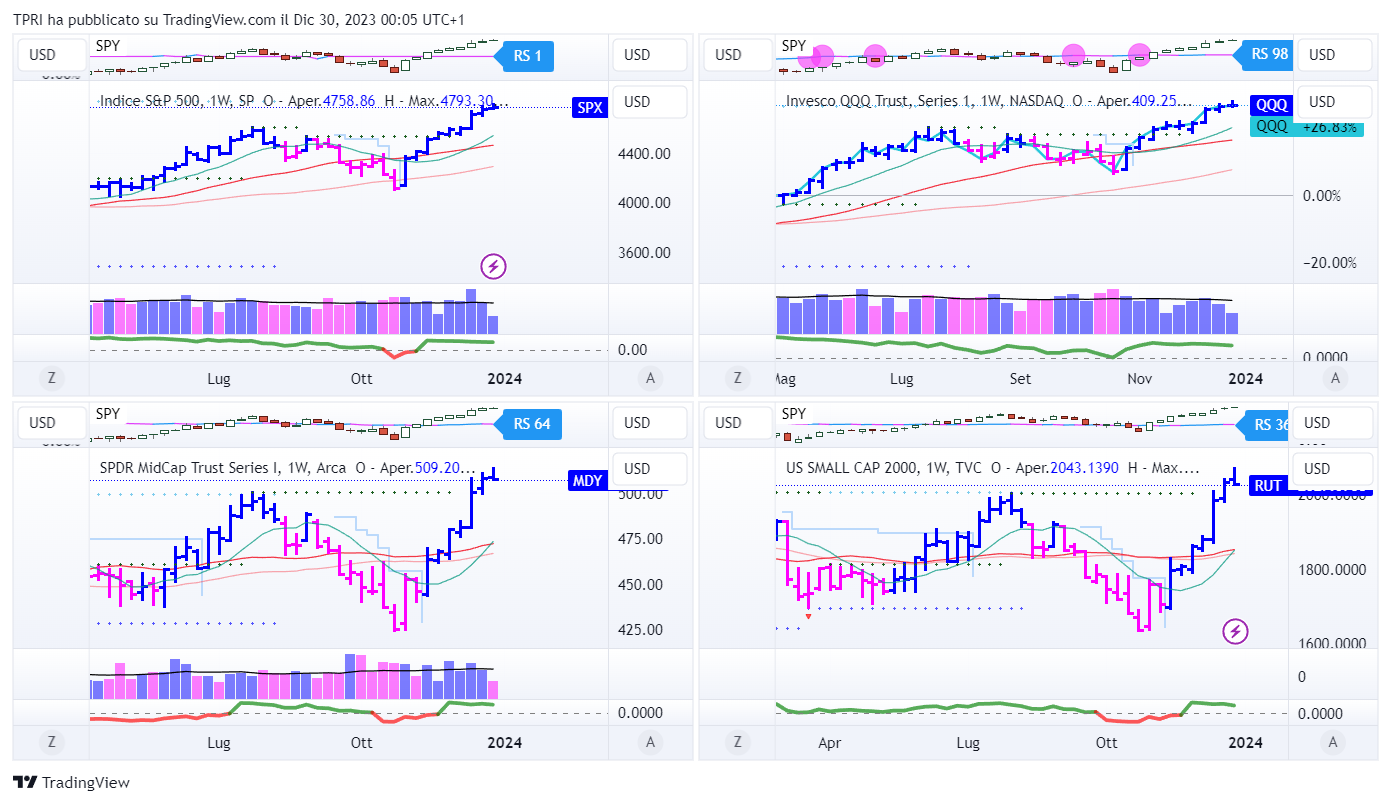1391x804 pixels.
Task: Click the cyan QQQ +26.83% label
Action: (1305, 127)
